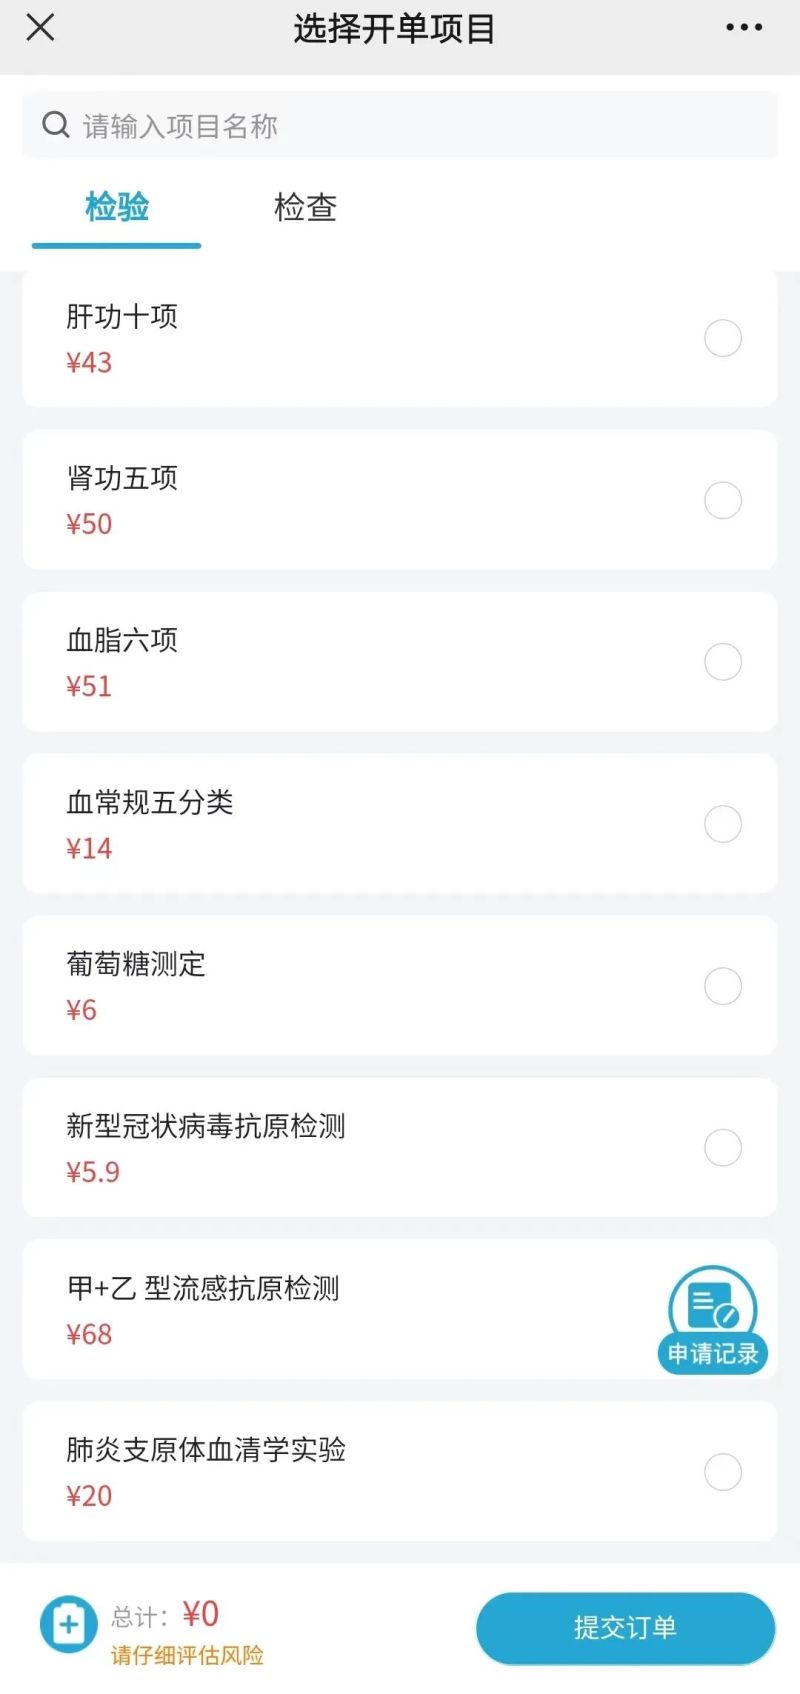800x1694 pixels.
Task: Select the 血常规五分类 radio button
Action: (x=722, y=824)
